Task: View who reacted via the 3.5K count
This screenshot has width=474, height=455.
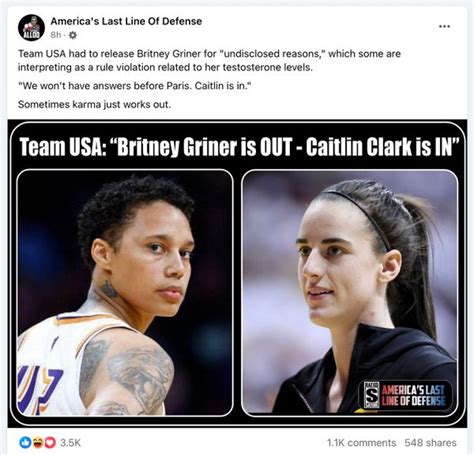Action: point(70,443)
